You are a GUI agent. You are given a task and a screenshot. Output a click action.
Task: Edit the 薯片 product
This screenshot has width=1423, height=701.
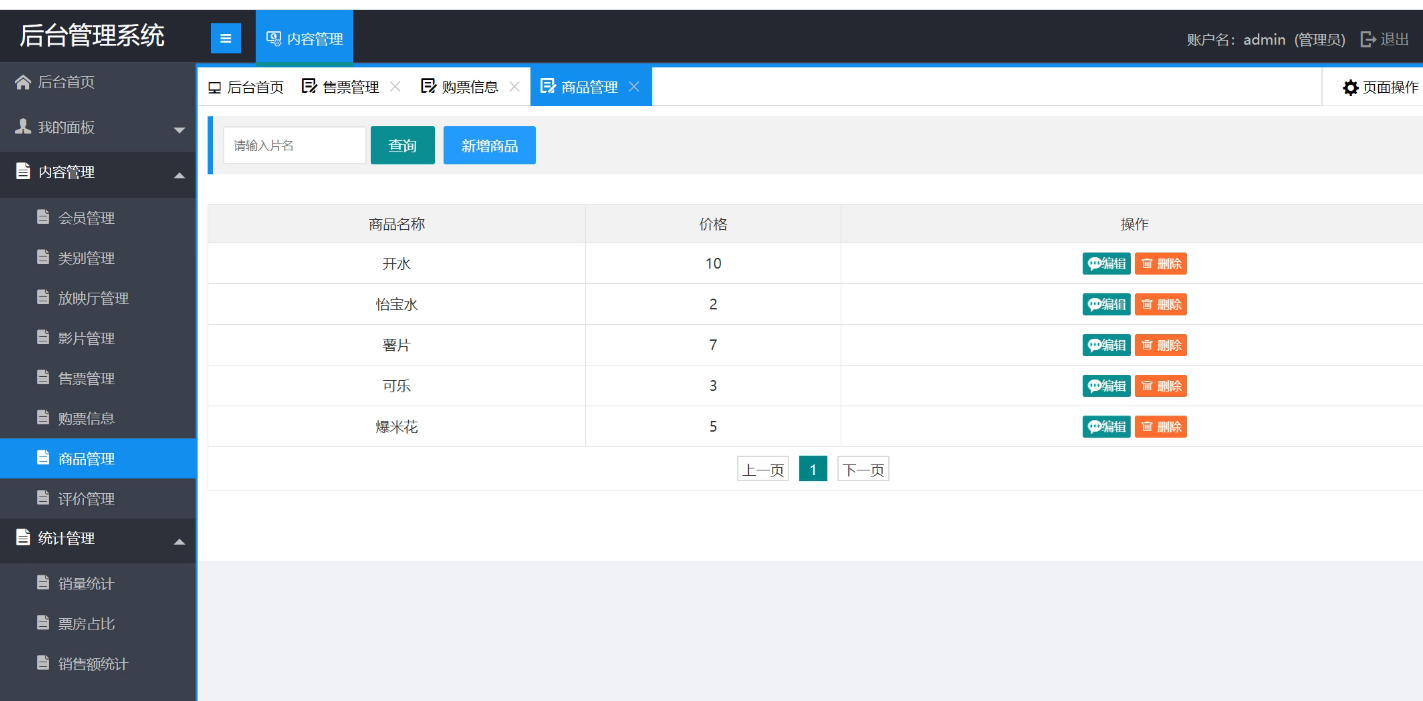pyautogui.click(x=1107, y=345)
